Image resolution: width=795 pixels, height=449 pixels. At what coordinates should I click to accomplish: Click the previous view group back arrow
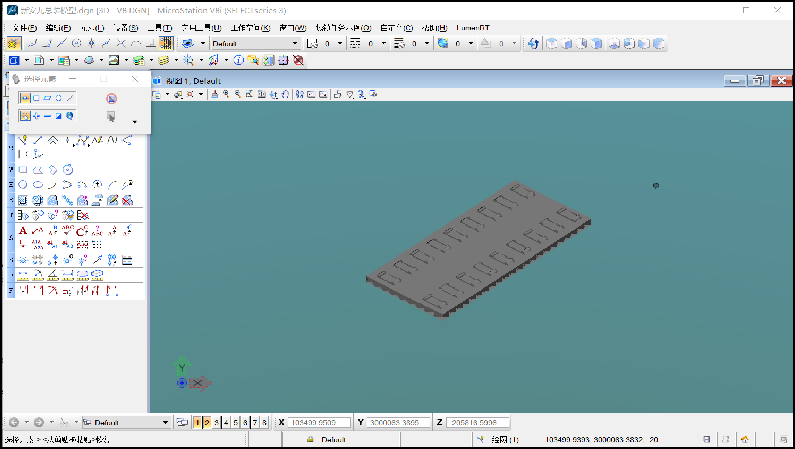[x=14, y=422]
